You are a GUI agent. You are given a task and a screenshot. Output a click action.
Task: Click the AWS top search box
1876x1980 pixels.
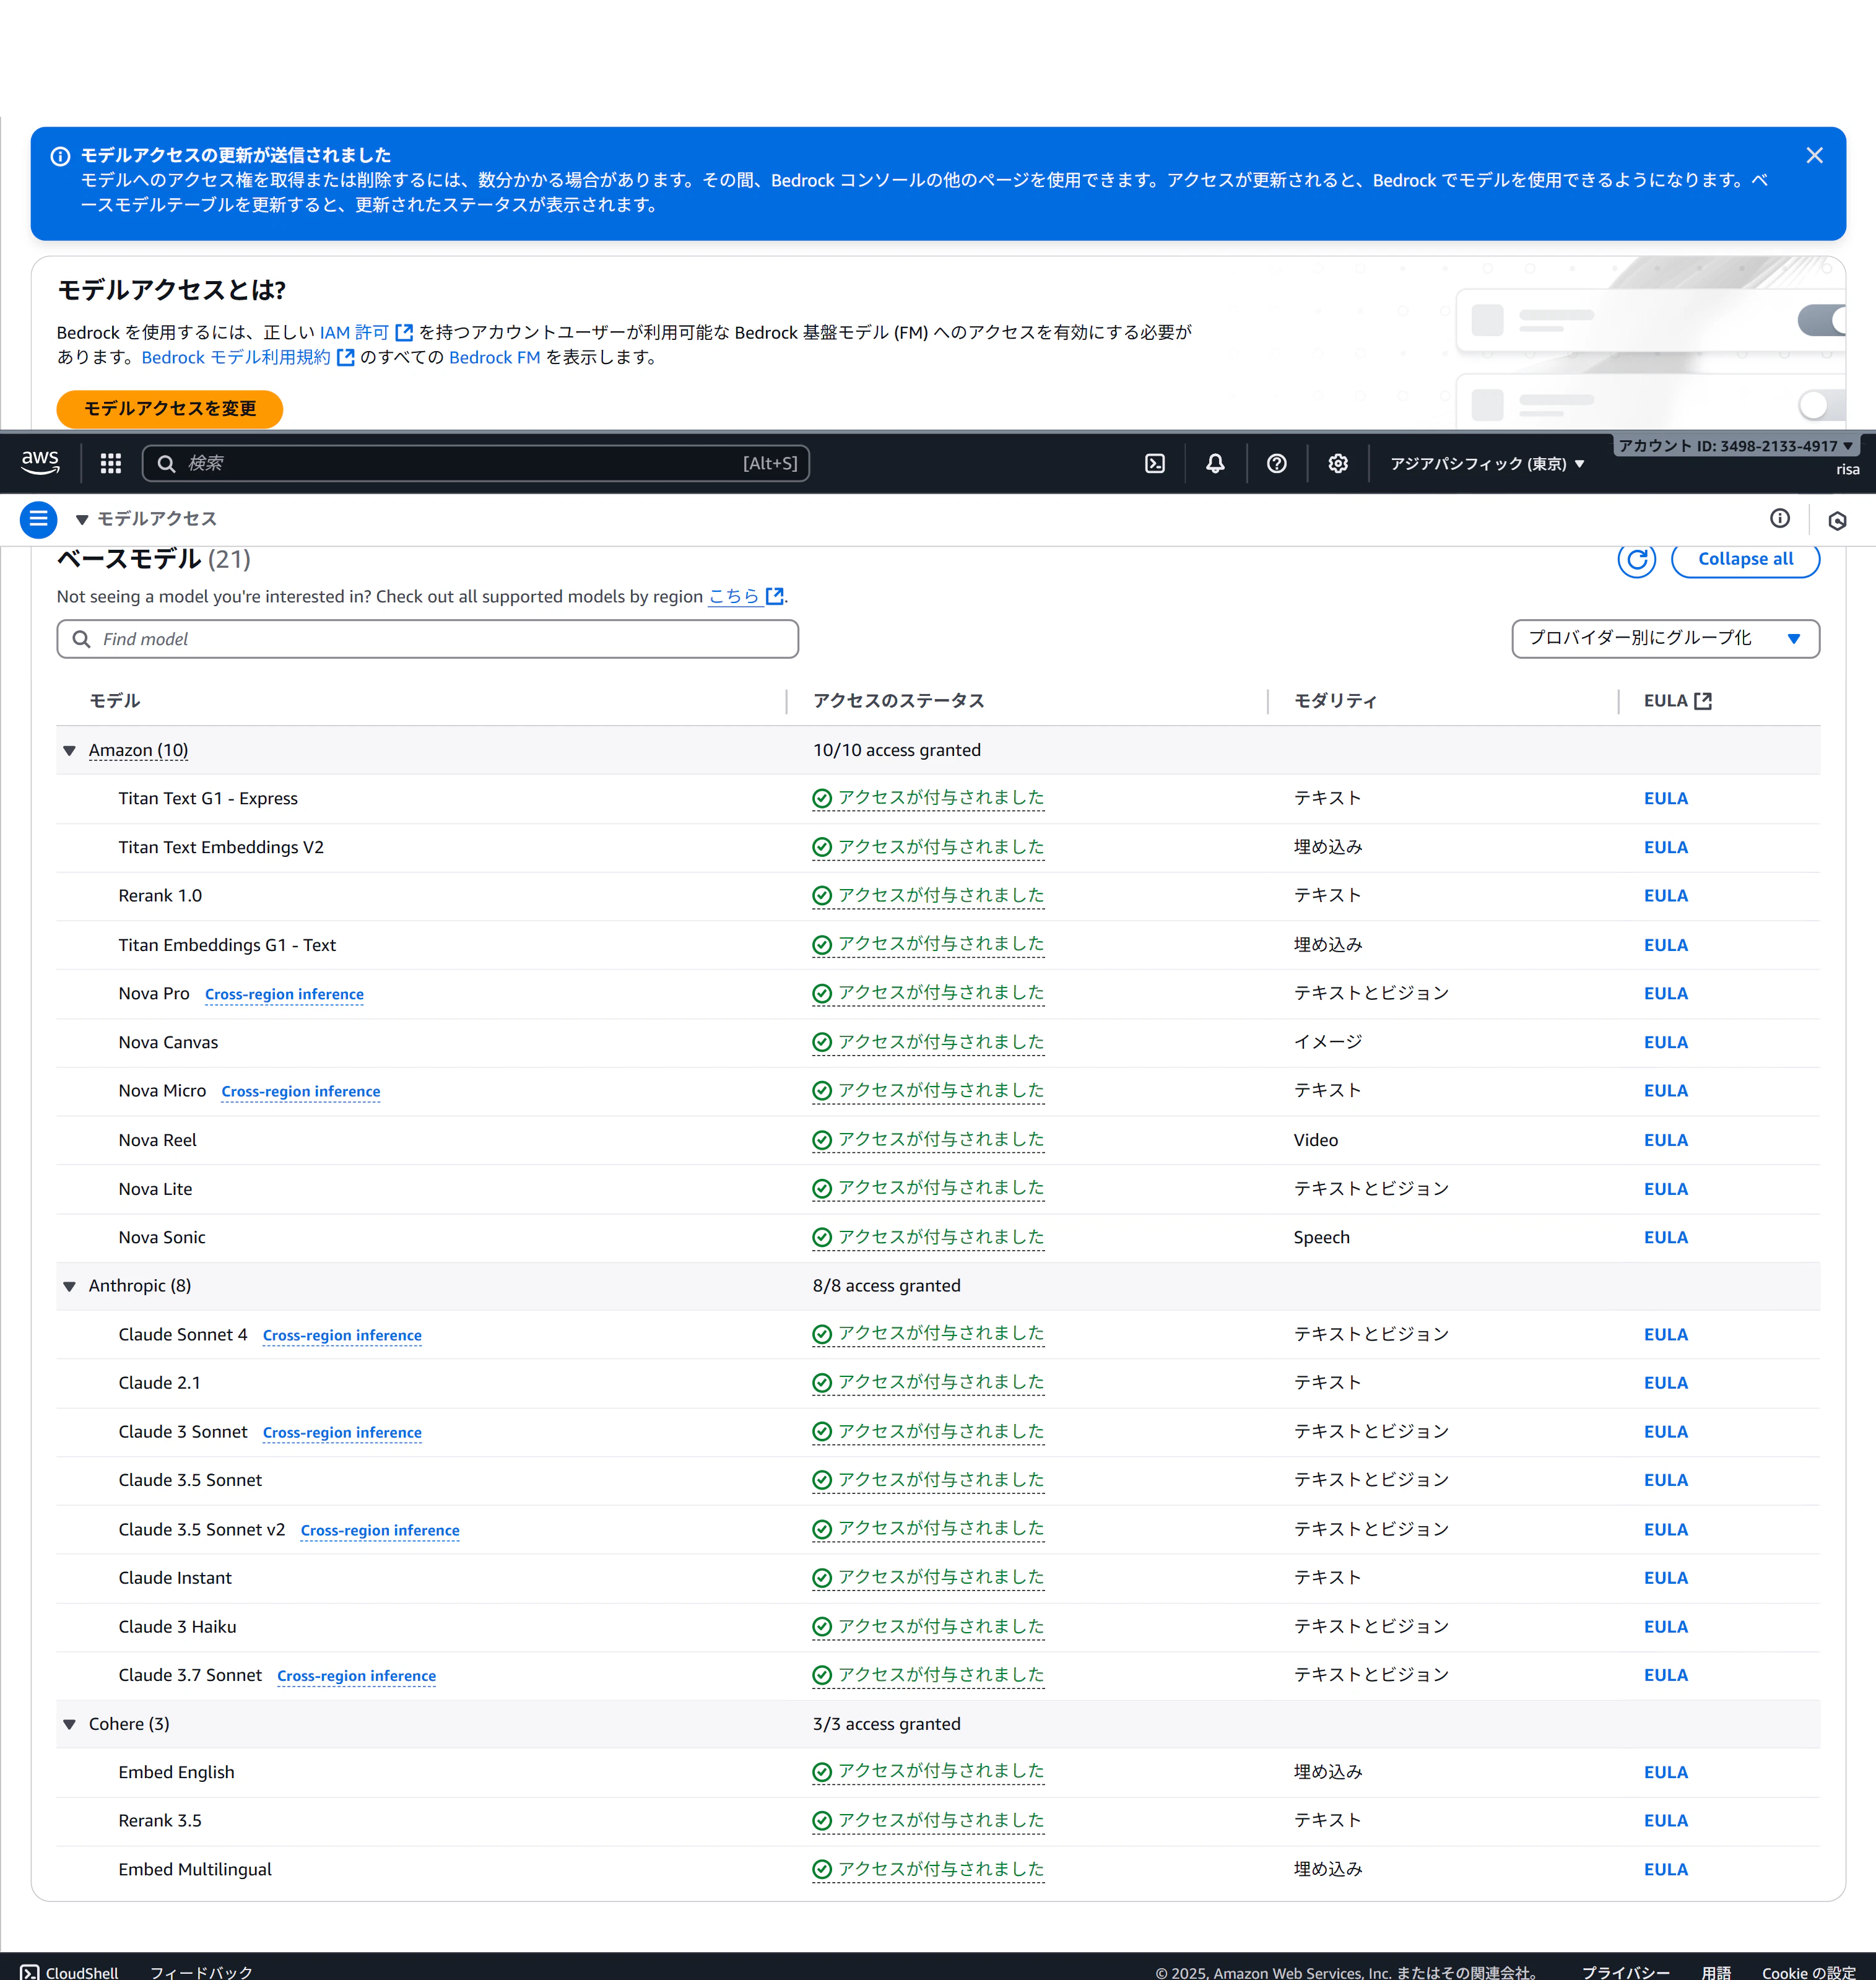pos(476,463)
